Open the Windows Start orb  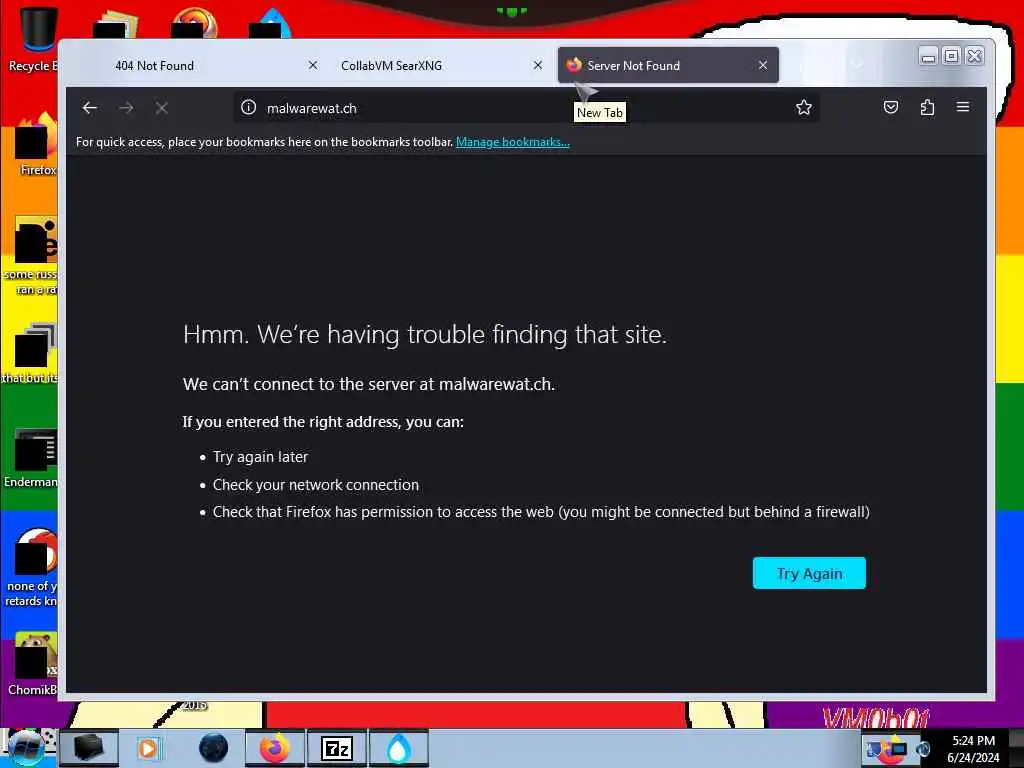click(x=26, y=748)
